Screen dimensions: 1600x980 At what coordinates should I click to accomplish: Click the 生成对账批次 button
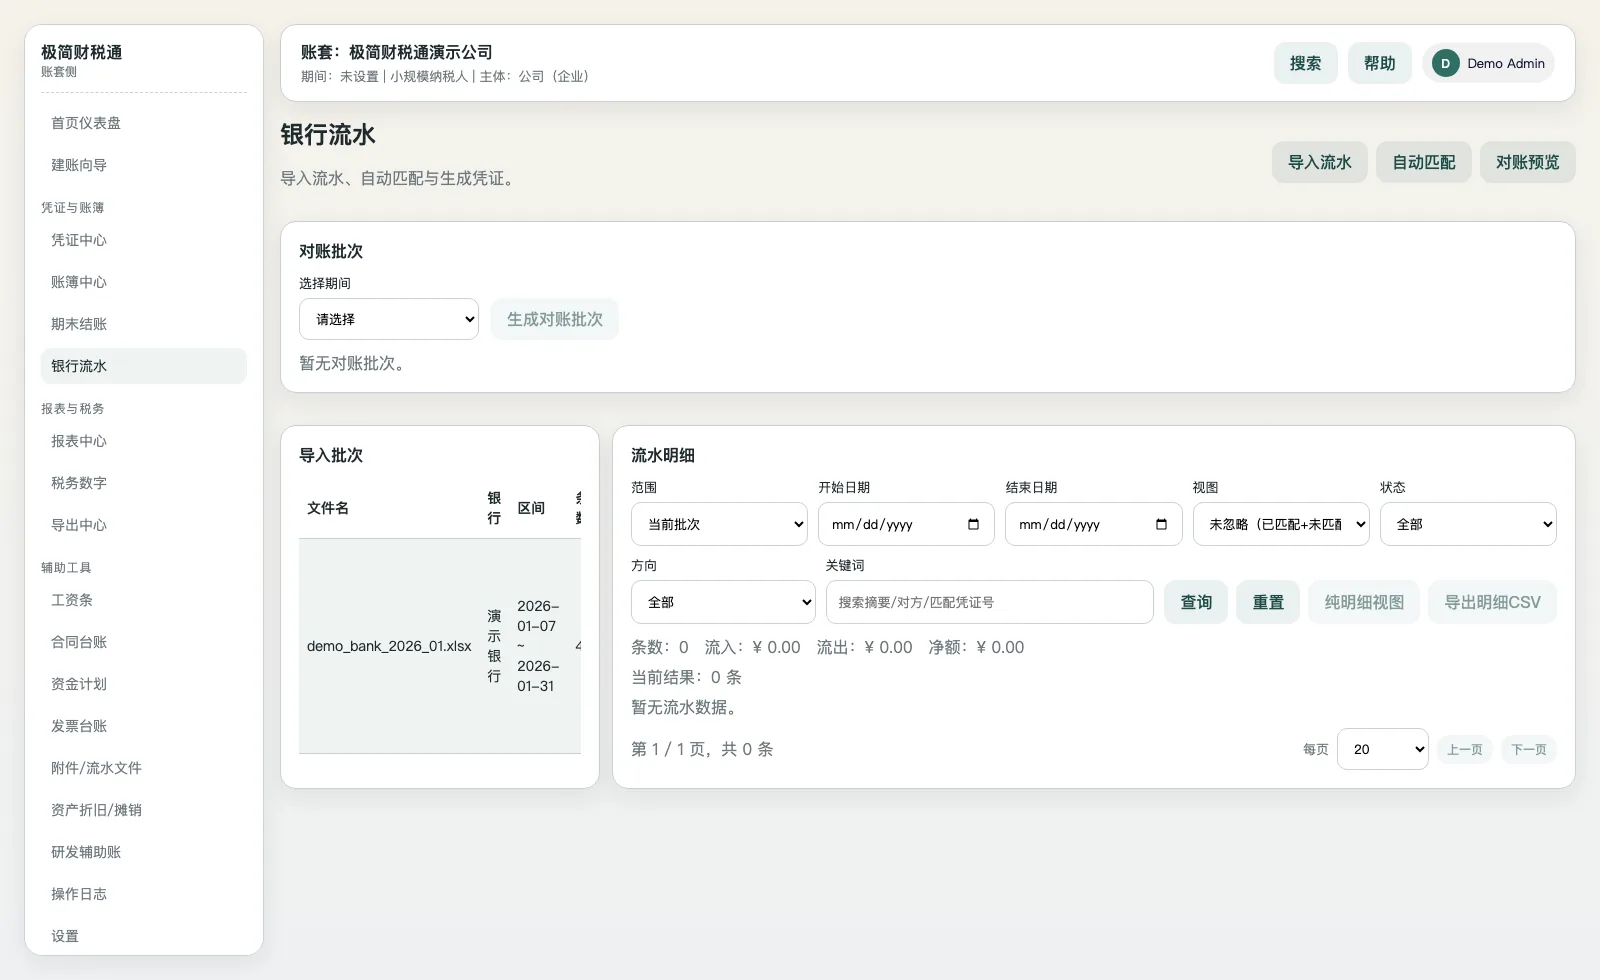(554, 319)
